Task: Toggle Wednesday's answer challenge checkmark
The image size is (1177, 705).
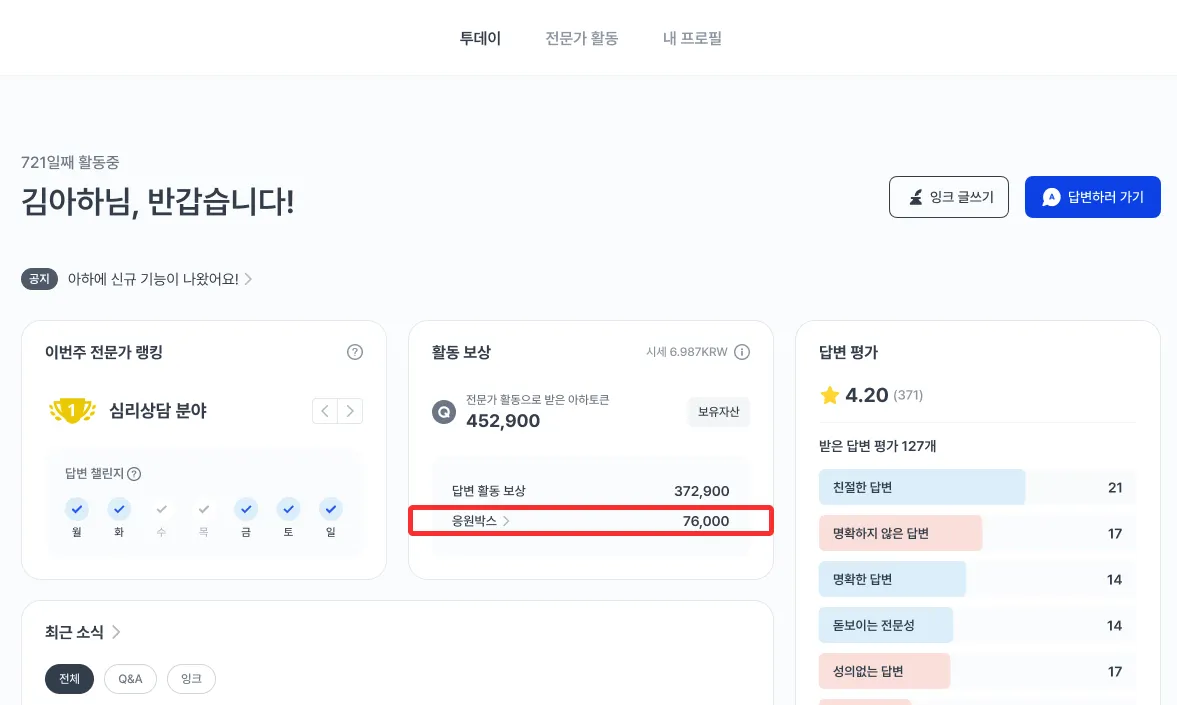Action: pyautogui.click(x=162, y=509)
